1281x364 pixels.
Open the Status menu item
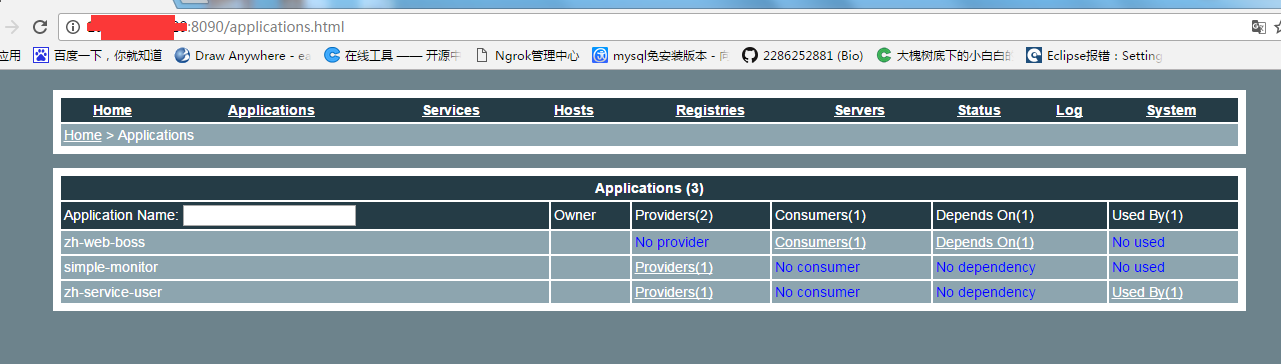pyautogui.click(x=979, y=111)
